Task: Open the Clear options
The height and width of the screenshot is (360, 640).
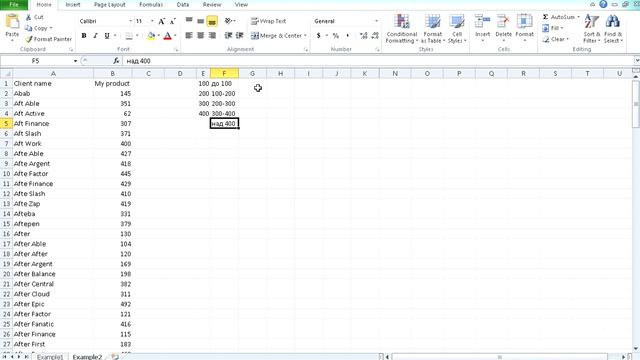Action: coord(555,39)
